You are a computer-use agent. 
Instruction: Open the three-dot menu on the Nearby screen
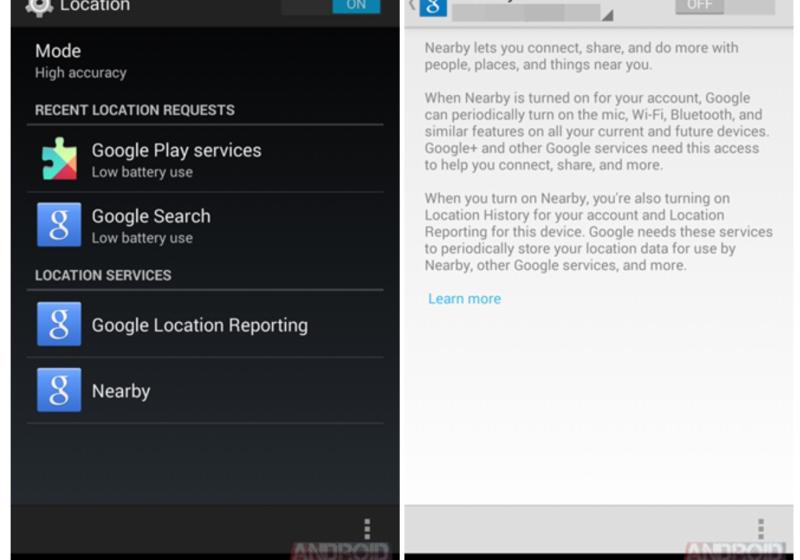(x=761, y=528)
